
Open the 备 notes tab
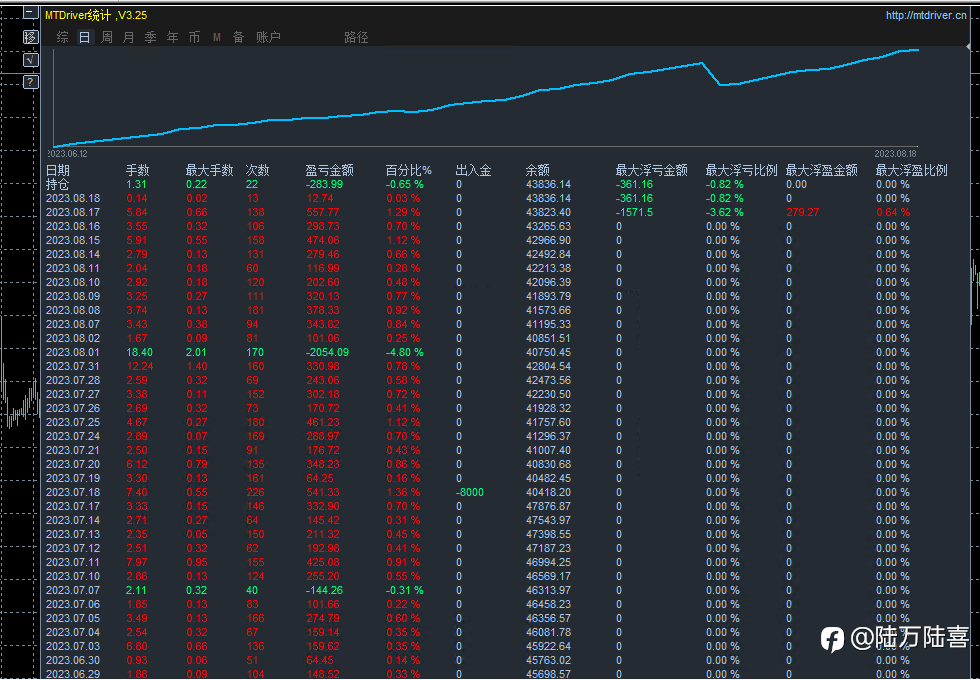pos(238,38)
